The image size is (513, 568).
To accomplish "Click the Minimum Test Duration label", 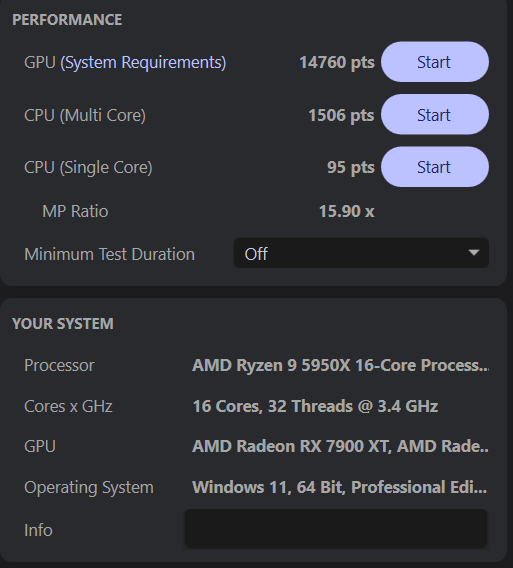I will (109, 254).
